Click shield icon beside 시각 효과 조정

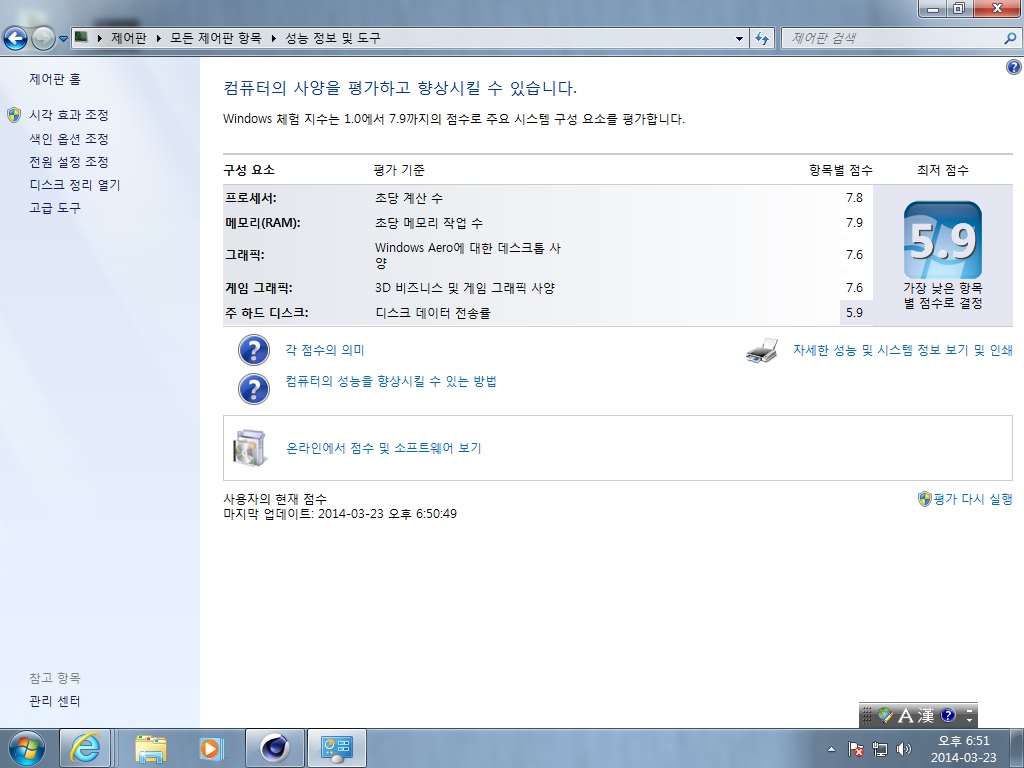click(14, 116)
